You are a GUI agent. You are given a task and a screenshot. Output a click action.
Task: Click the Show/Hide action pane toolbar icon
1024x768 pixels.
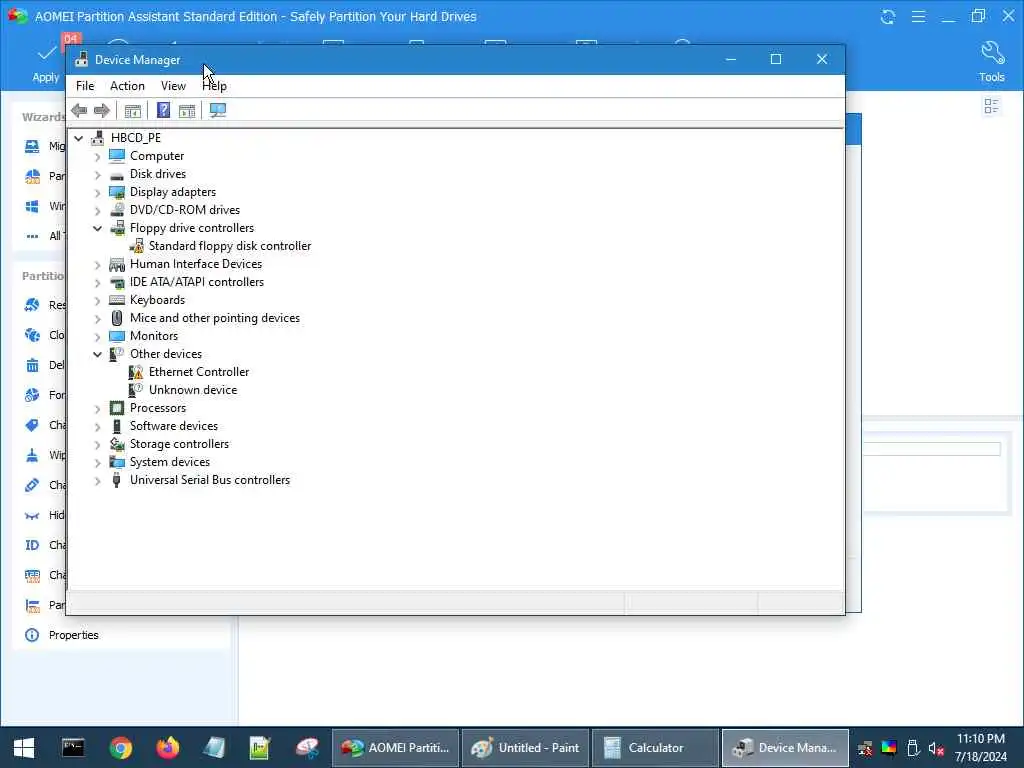tap(187, 111)
